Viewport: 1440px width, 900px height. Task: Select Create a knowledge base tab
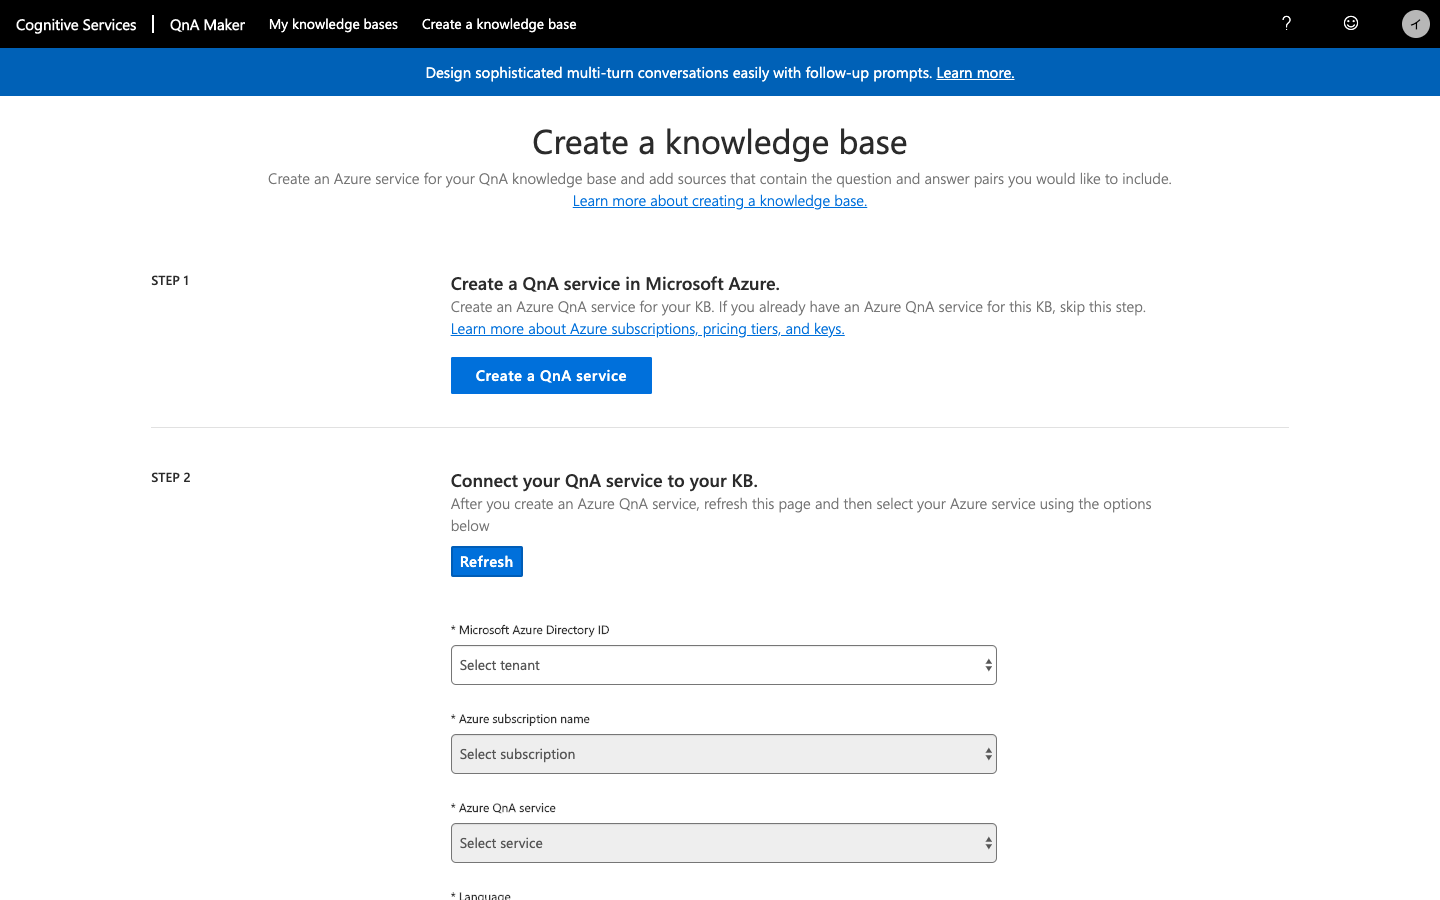tap(499, 24)
